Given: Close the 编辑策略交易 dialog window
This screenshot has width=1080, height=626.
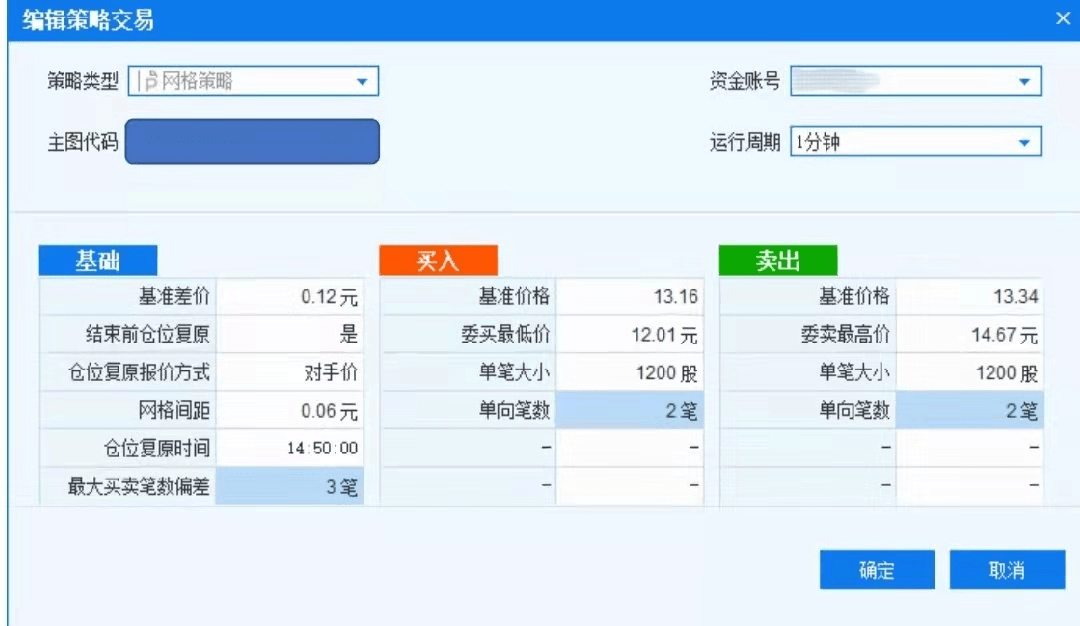Looking at the screenshot, I should (1062, 19).
